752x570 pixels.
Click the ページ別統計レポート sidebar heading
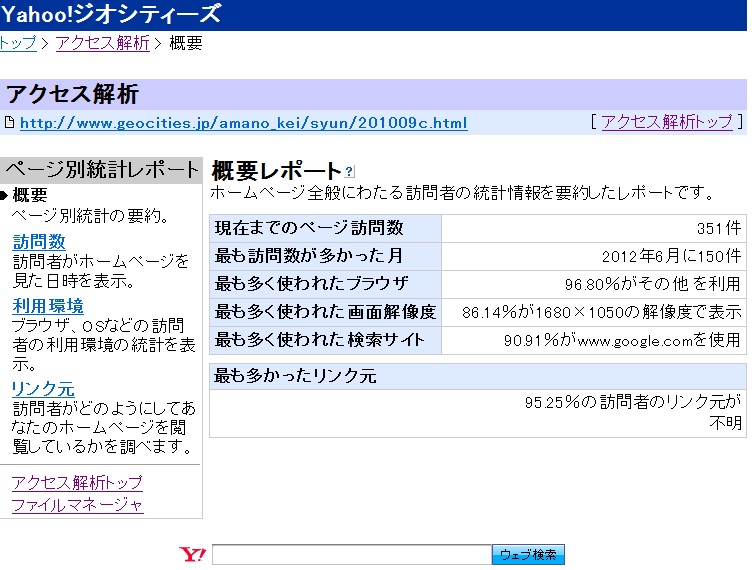coord(102,170)
